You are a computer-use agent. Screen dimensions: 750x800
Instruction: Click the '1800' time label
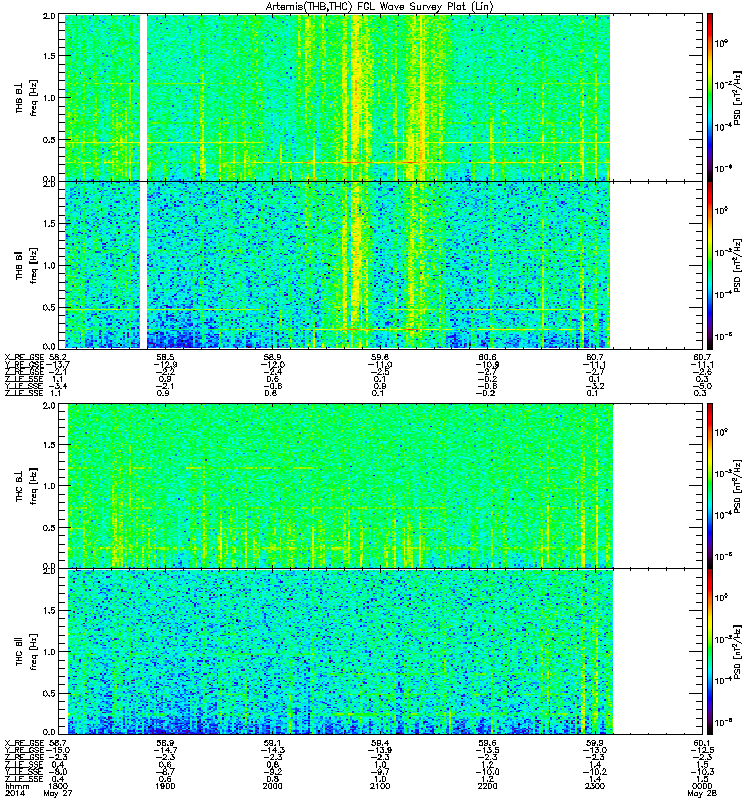58,786
